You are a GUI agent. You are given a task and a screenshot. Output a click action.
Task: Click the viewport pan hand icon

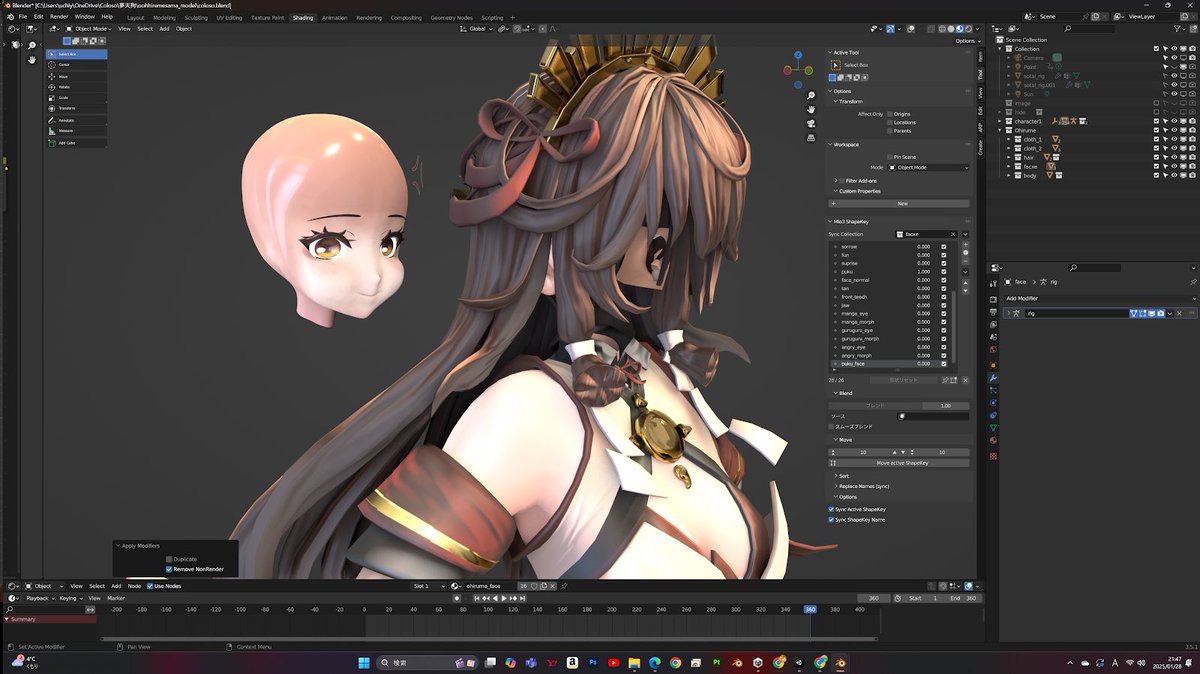[811, 108]
